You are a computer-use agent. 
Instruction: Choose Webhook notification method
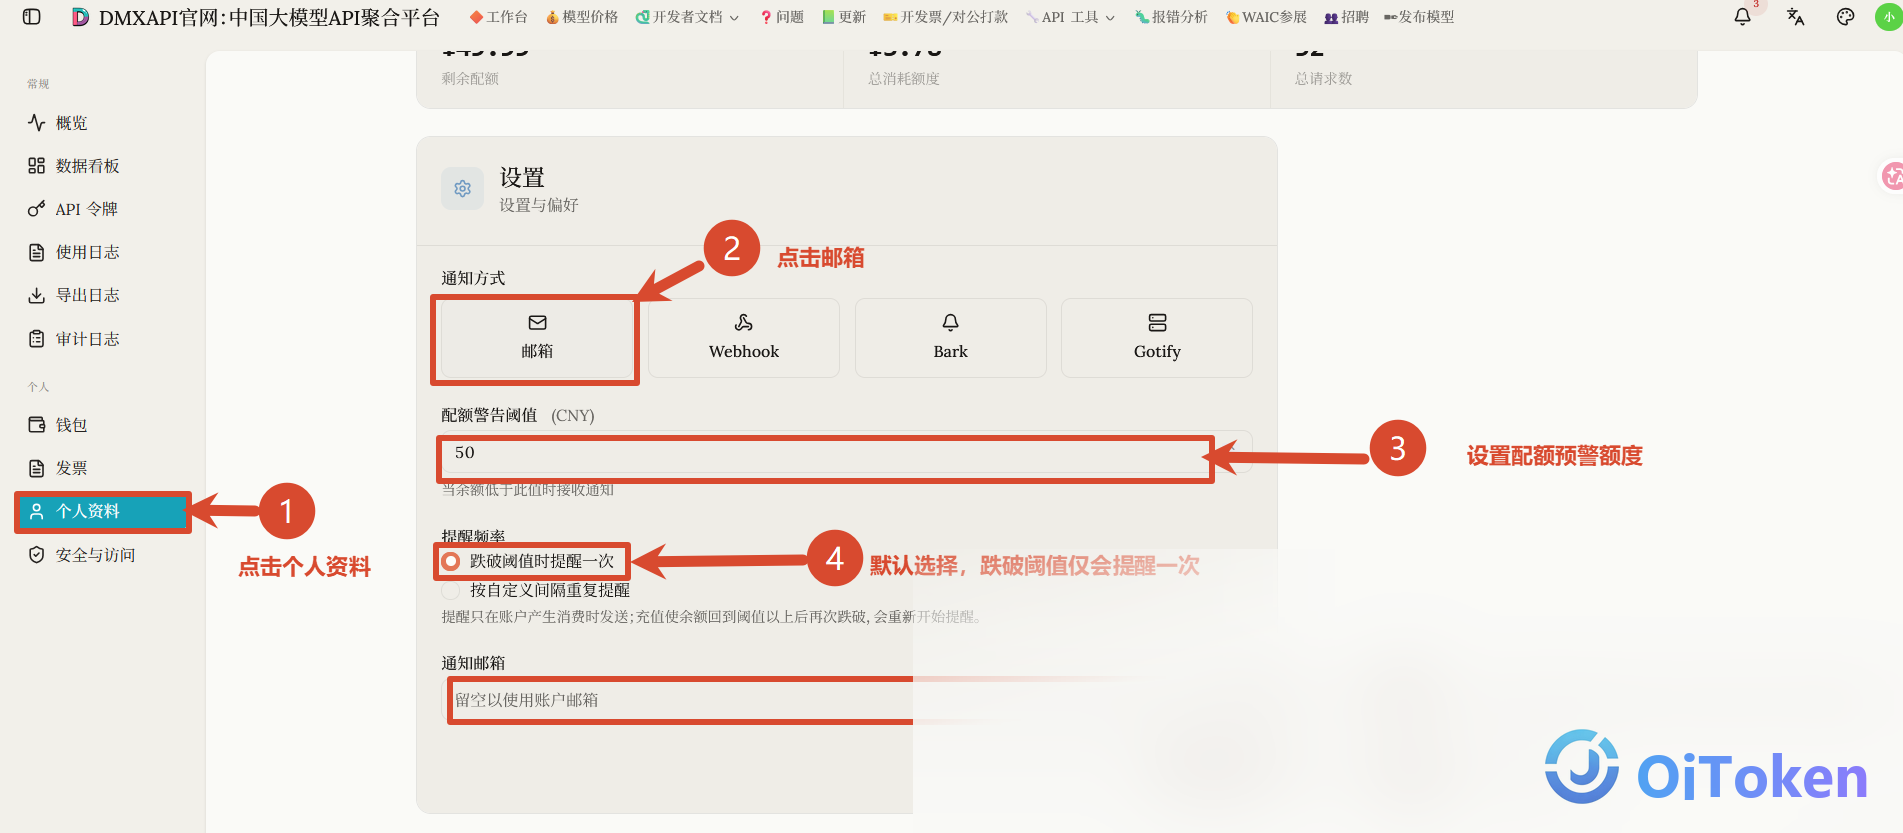click(744, 338)
